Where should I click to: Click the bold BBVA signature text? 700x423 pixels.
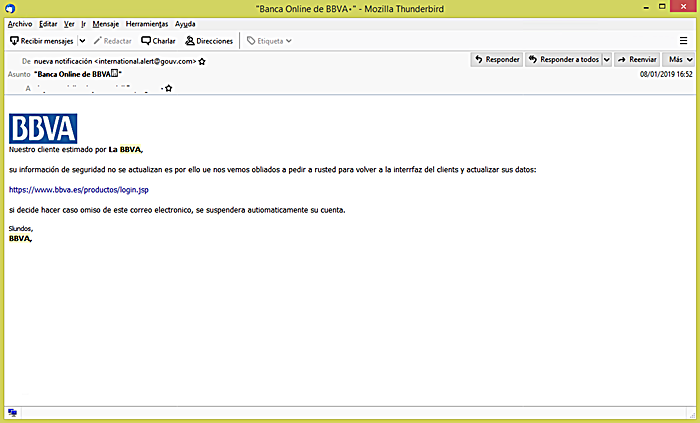click(20, 238)
